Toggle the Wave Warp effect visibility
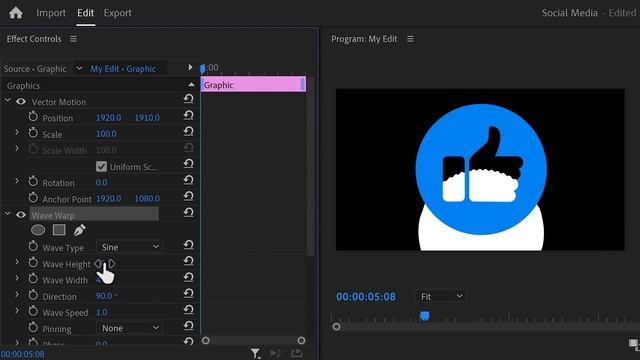Image resolution: width=640 pixels, height=360 pixels. [21, 215]
